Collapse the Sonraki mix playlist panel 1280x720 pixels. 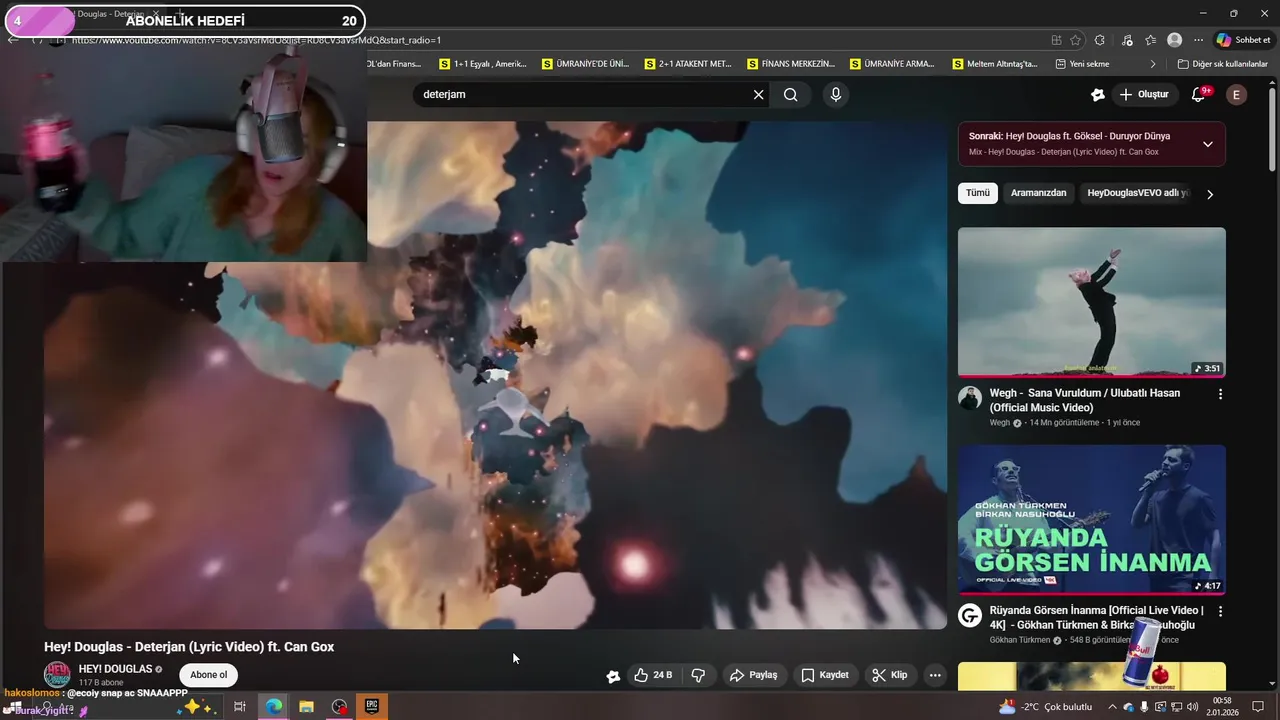tap(1207, 144)
